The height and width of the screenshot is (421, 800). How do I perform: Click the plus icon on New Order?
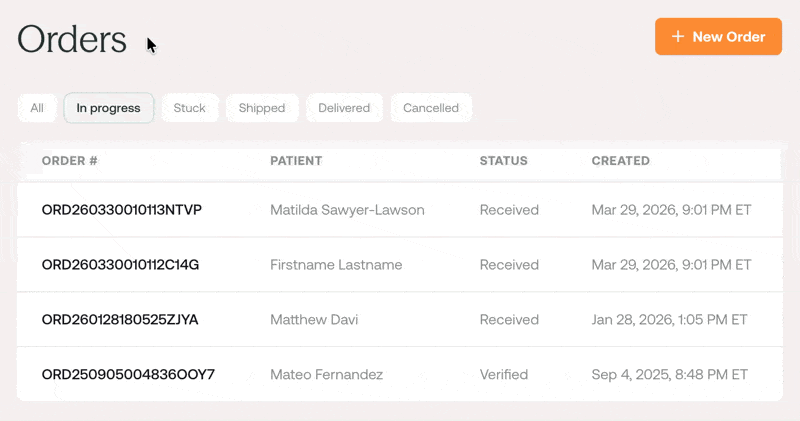tap(678, 37)
